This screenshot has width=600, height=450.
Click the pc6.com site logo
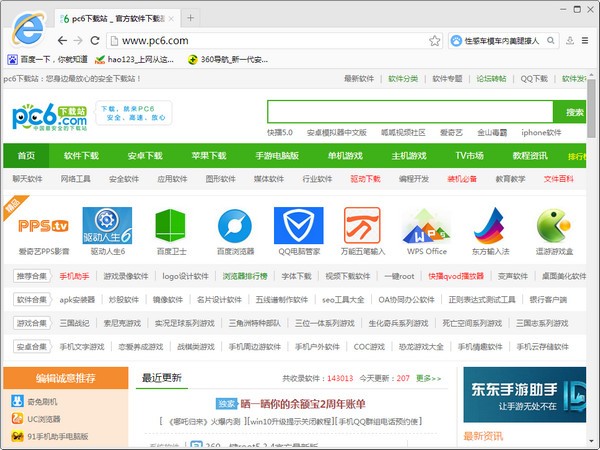(50, 117)
